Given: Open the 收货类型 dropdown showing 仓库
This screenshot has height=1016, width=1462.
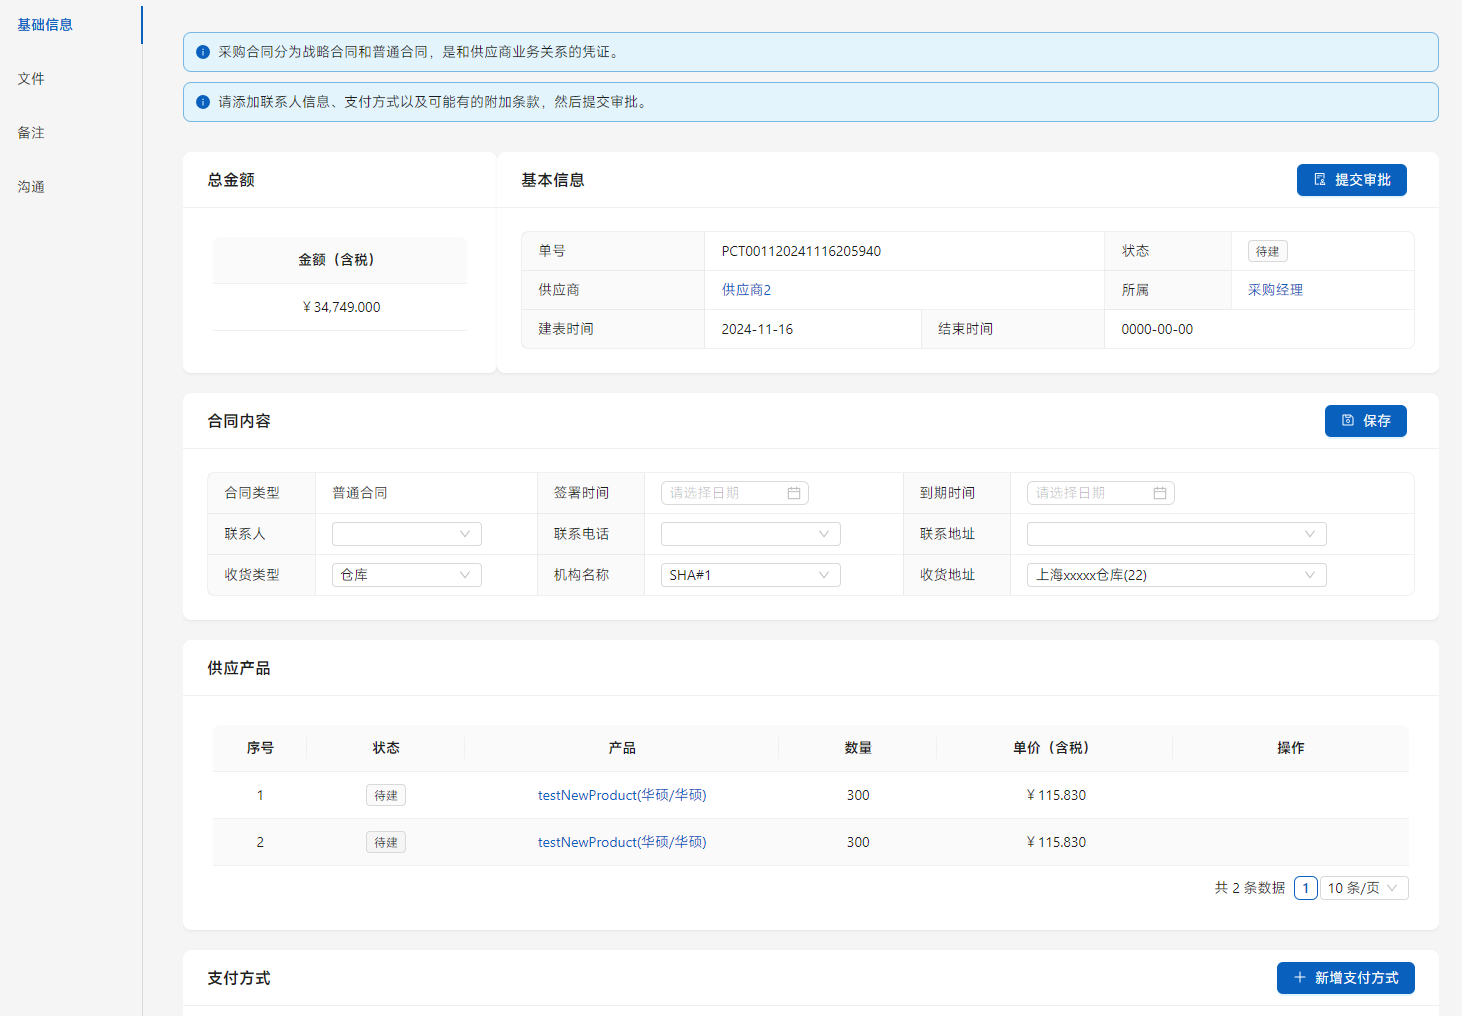Looking at the screenshot, I should pyautogui.click(x=406, y=575).
